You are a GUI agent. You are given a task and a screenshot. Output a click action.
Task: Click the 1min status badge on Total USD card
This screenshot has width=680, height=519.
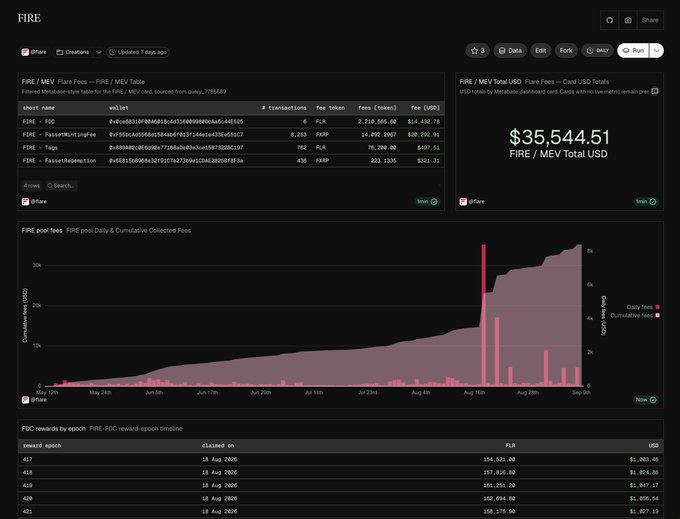tap(646, 202)
